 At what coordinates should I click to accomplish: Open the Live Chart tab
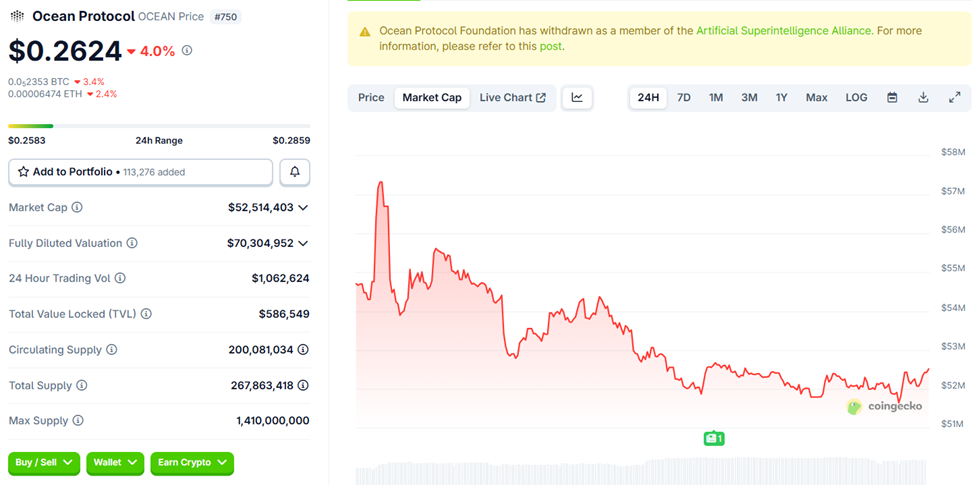point(512,97)
